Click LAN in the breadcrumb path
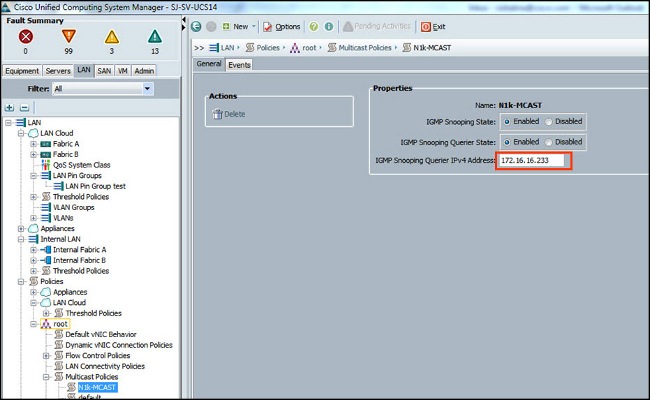This screenshot has height=400, width=650. tap(227, 48)
